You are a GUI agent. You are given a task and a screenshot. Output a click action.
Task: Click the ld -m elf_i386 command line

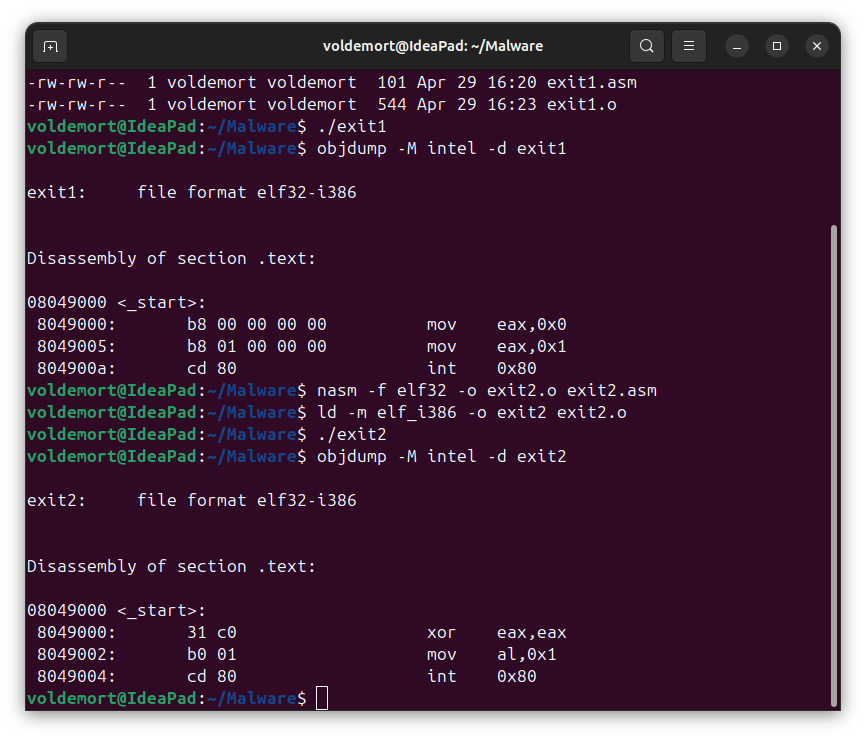tap(472, 413)
